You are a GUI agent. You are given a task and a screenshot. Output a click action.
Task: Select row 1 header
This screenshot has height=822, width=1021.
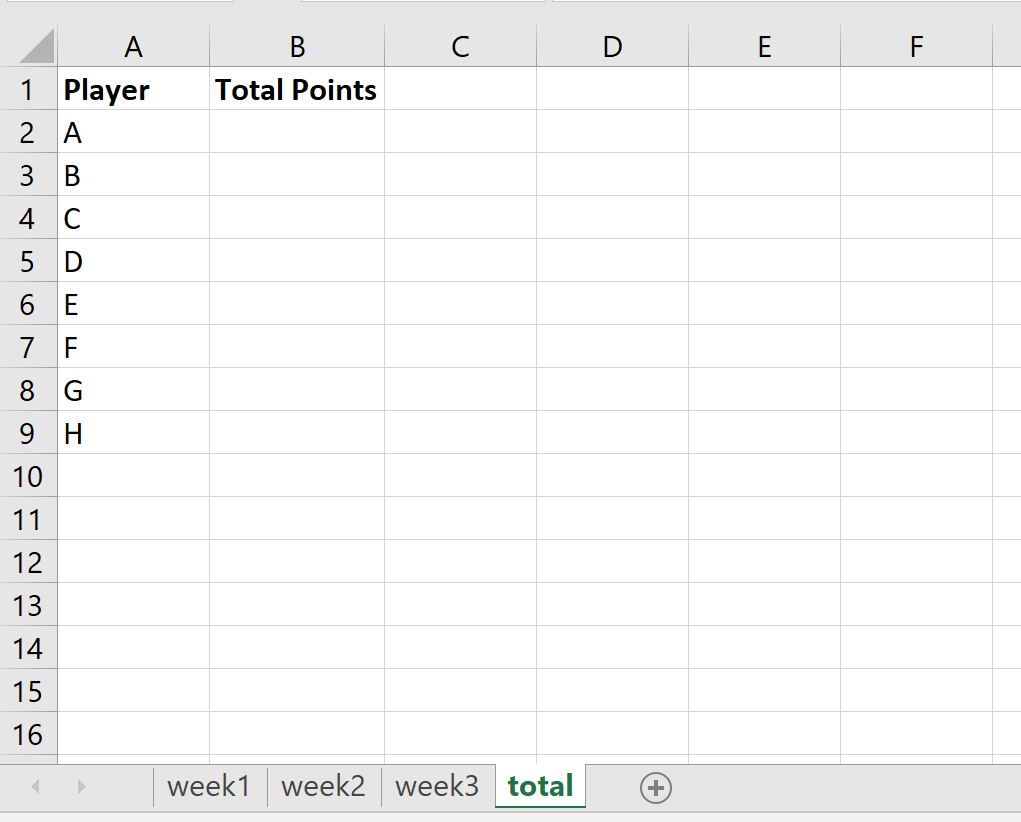pos(27,90)
